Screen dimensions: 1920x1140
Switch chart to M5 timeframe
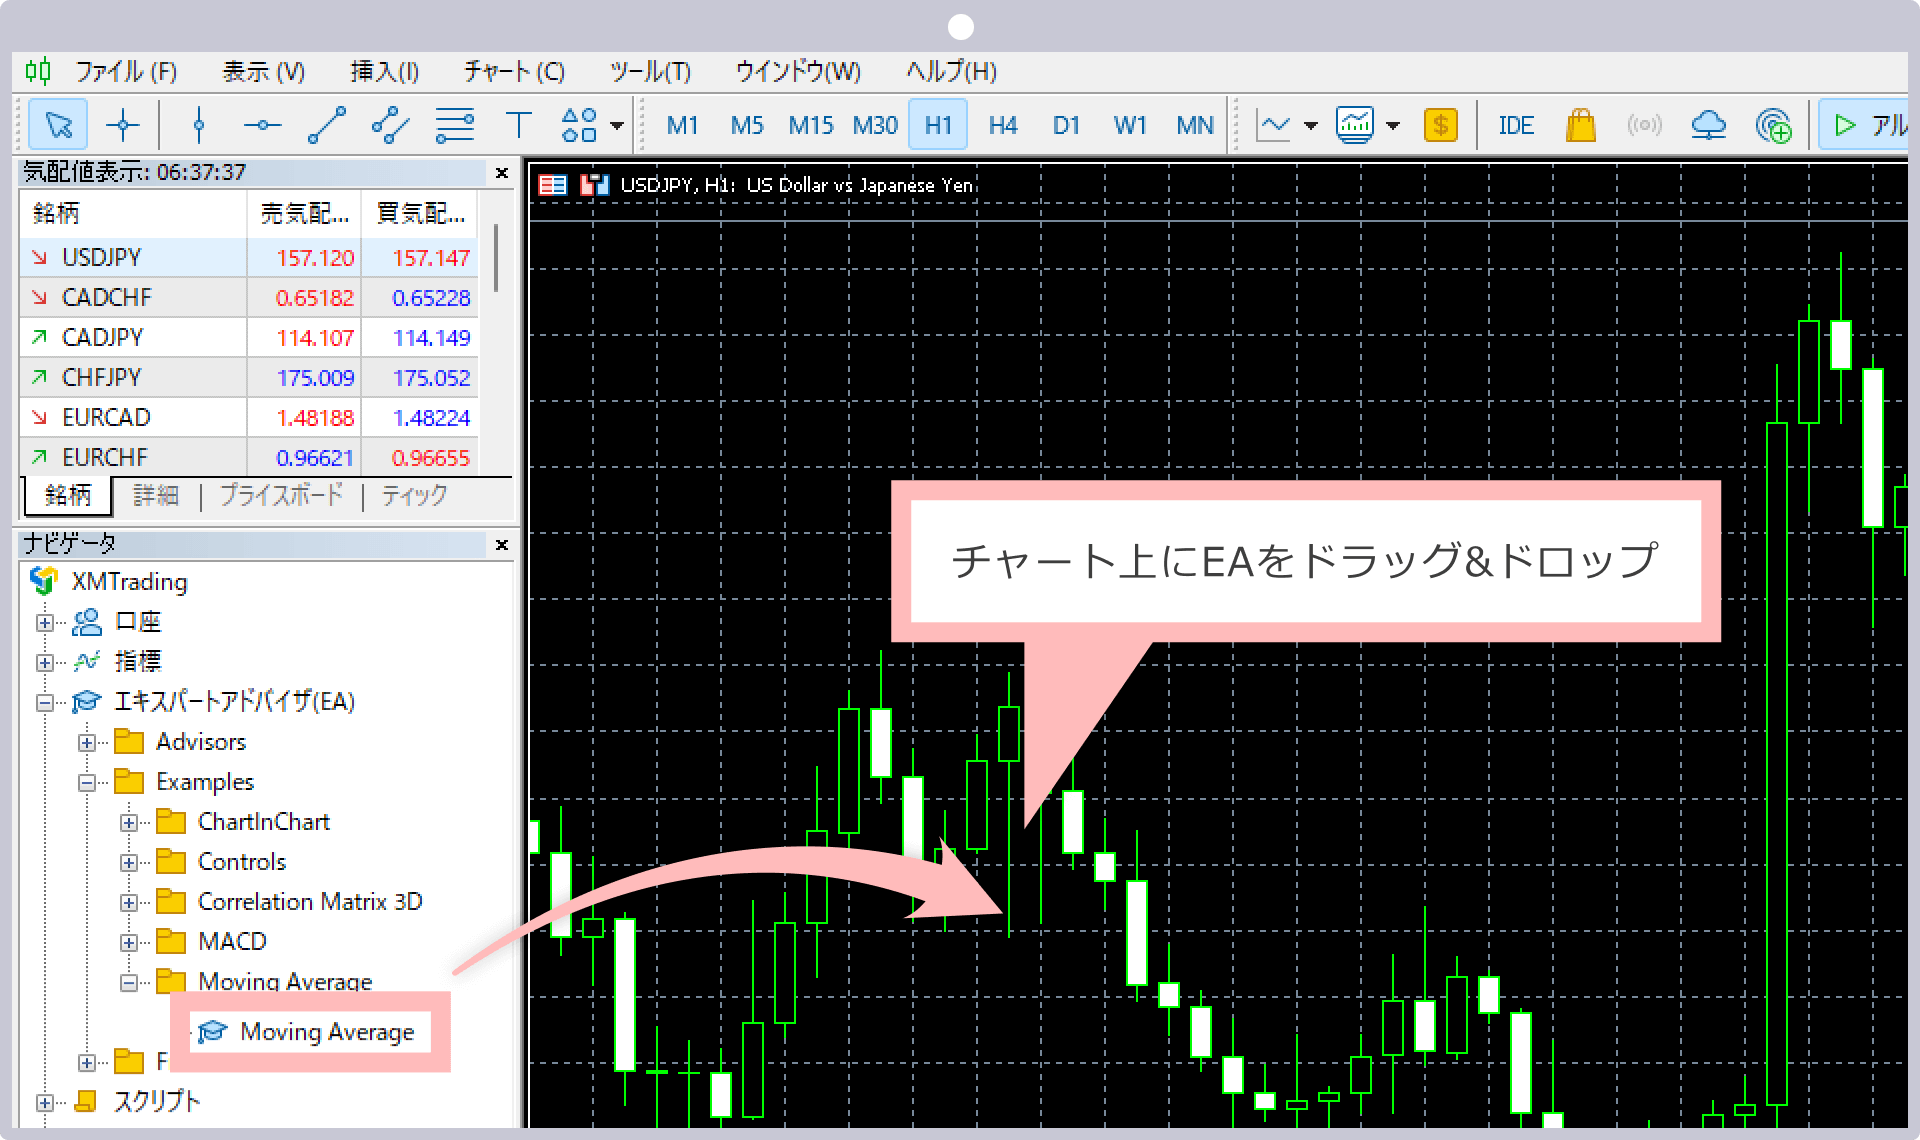click(746, 126)
